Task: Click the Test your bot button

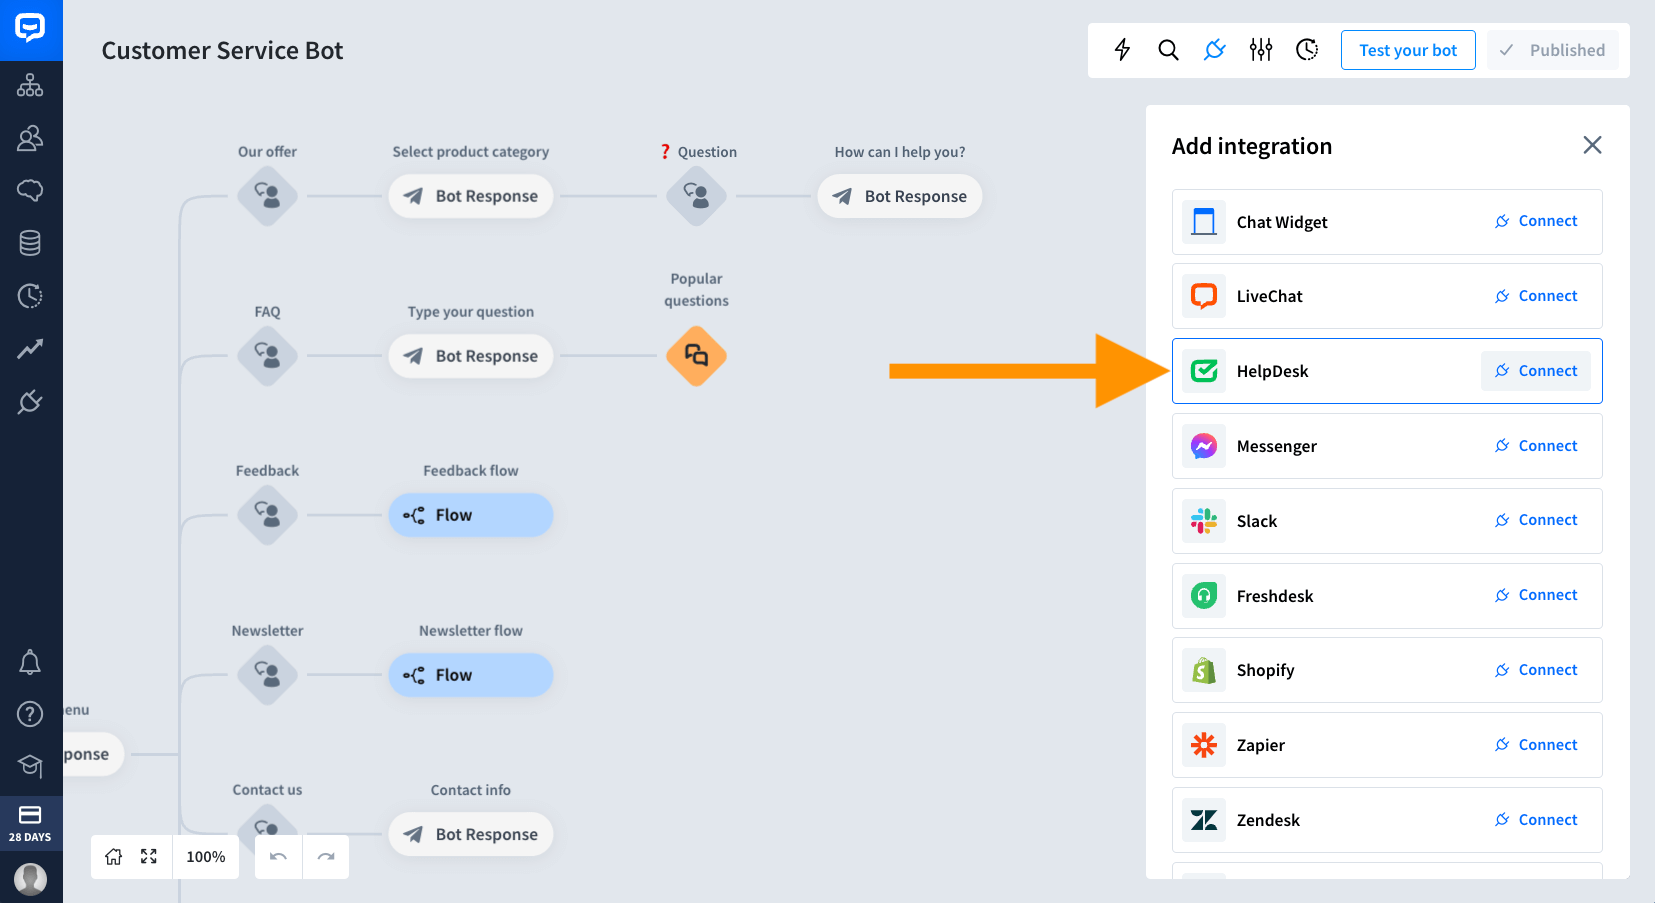Action: point(1408,50)
